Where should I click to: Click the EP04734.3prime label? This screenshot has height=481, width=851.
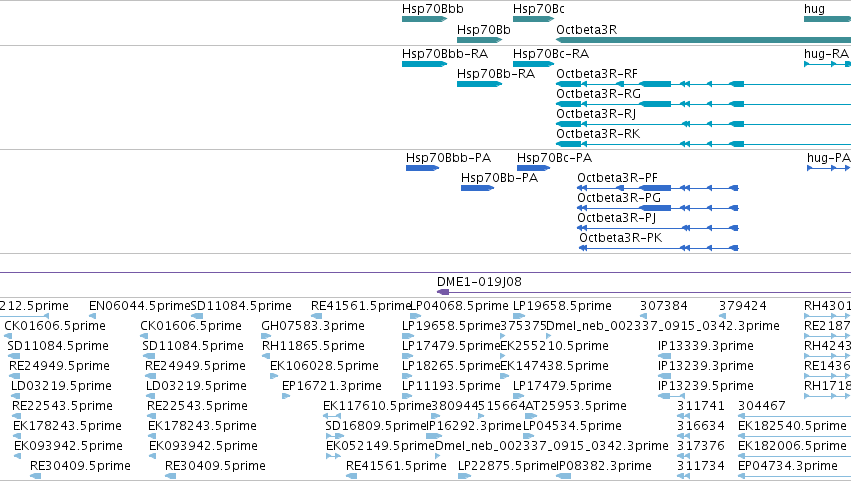tap(788, 467)
